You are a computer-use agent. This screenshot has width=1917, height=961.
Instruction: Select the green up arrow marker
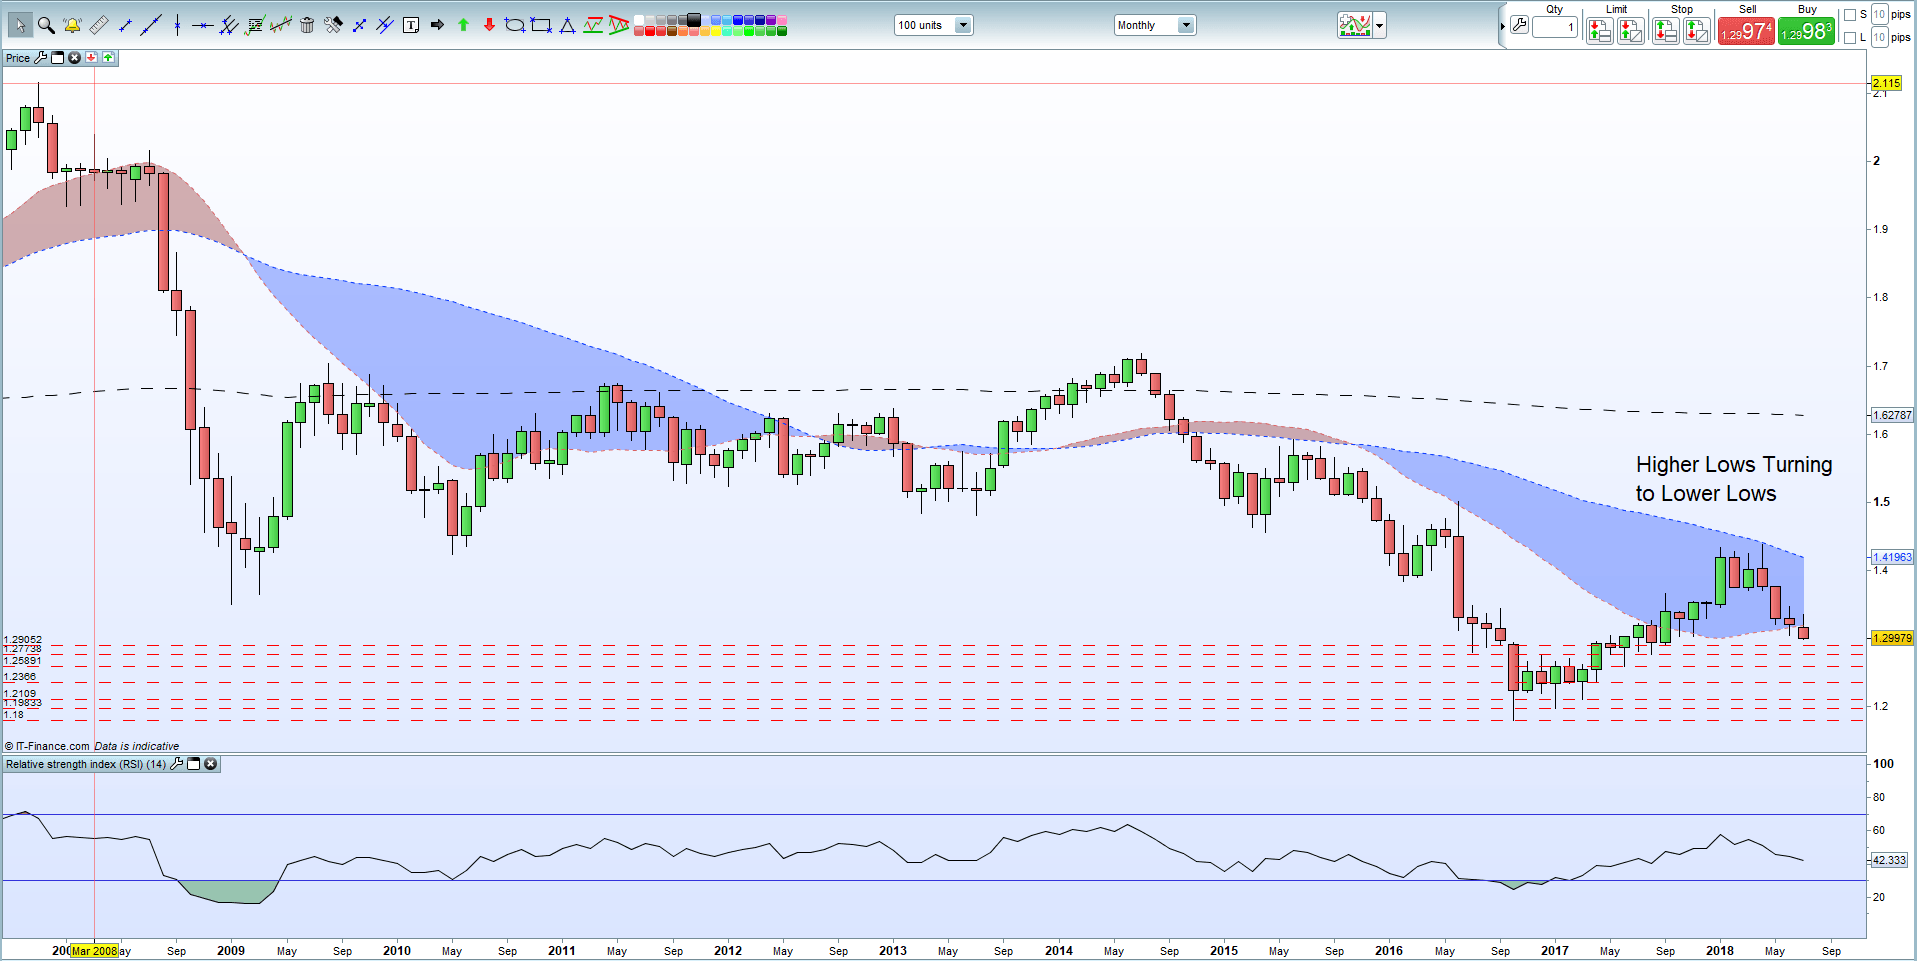(463, 25)
